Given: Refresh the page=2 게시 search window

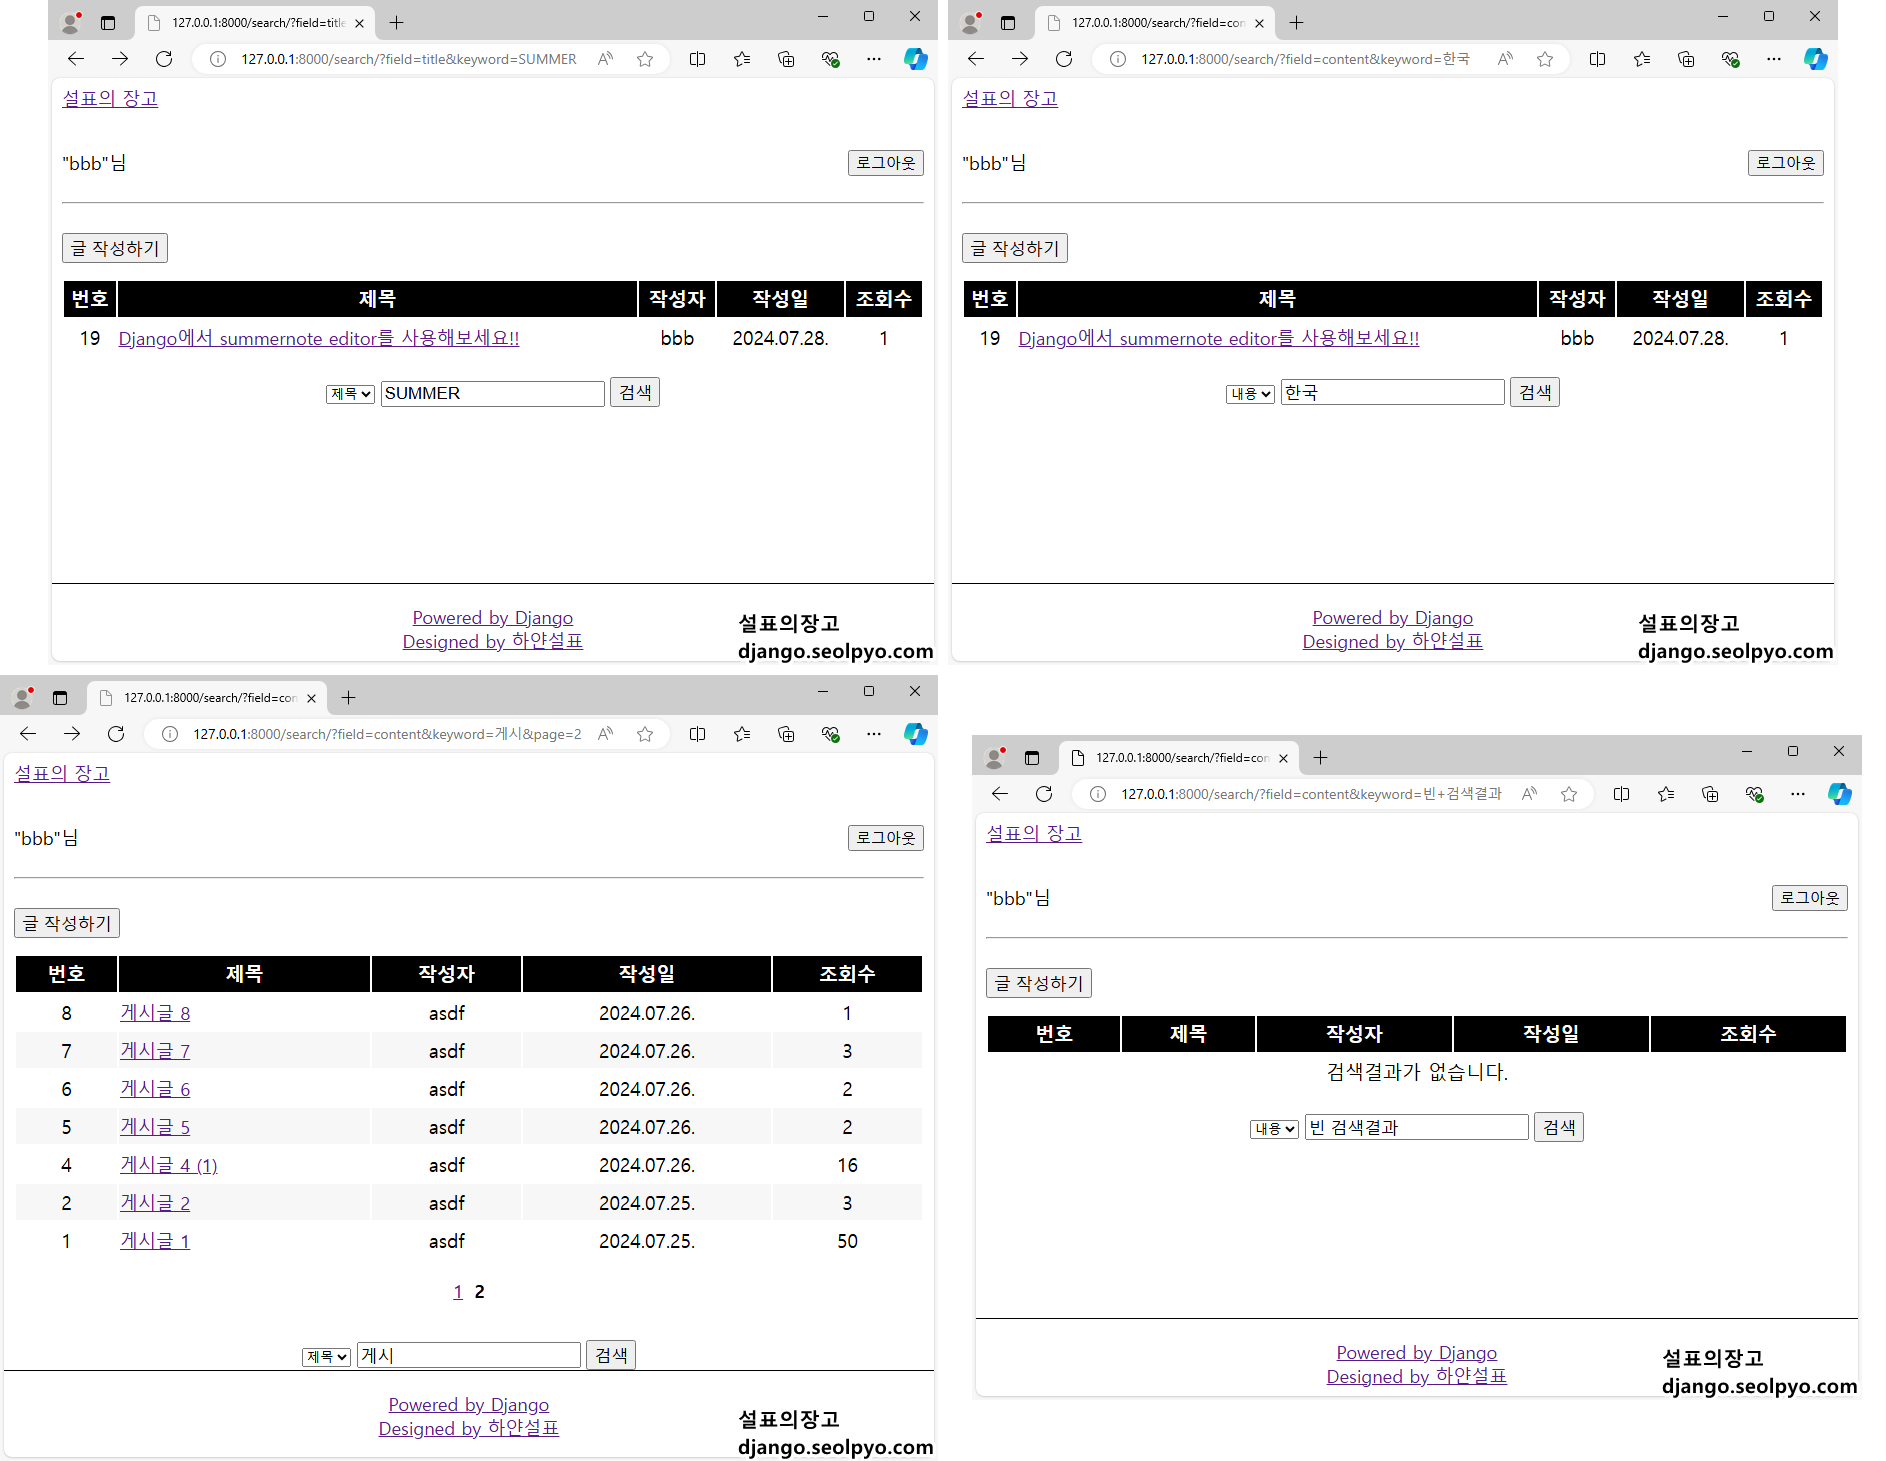Looking at the screenshot, I should pos(116,734).
